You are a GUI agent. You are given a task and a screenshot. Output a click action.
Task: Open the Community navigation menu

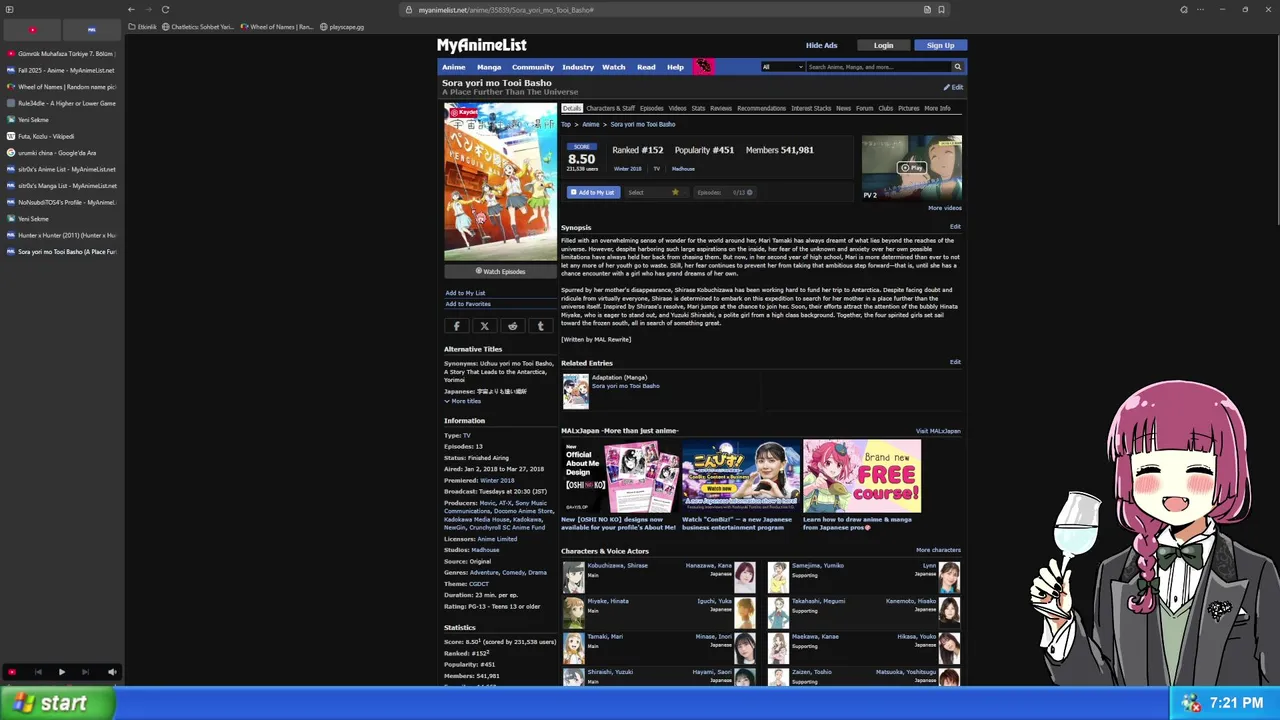pos(533,67)
